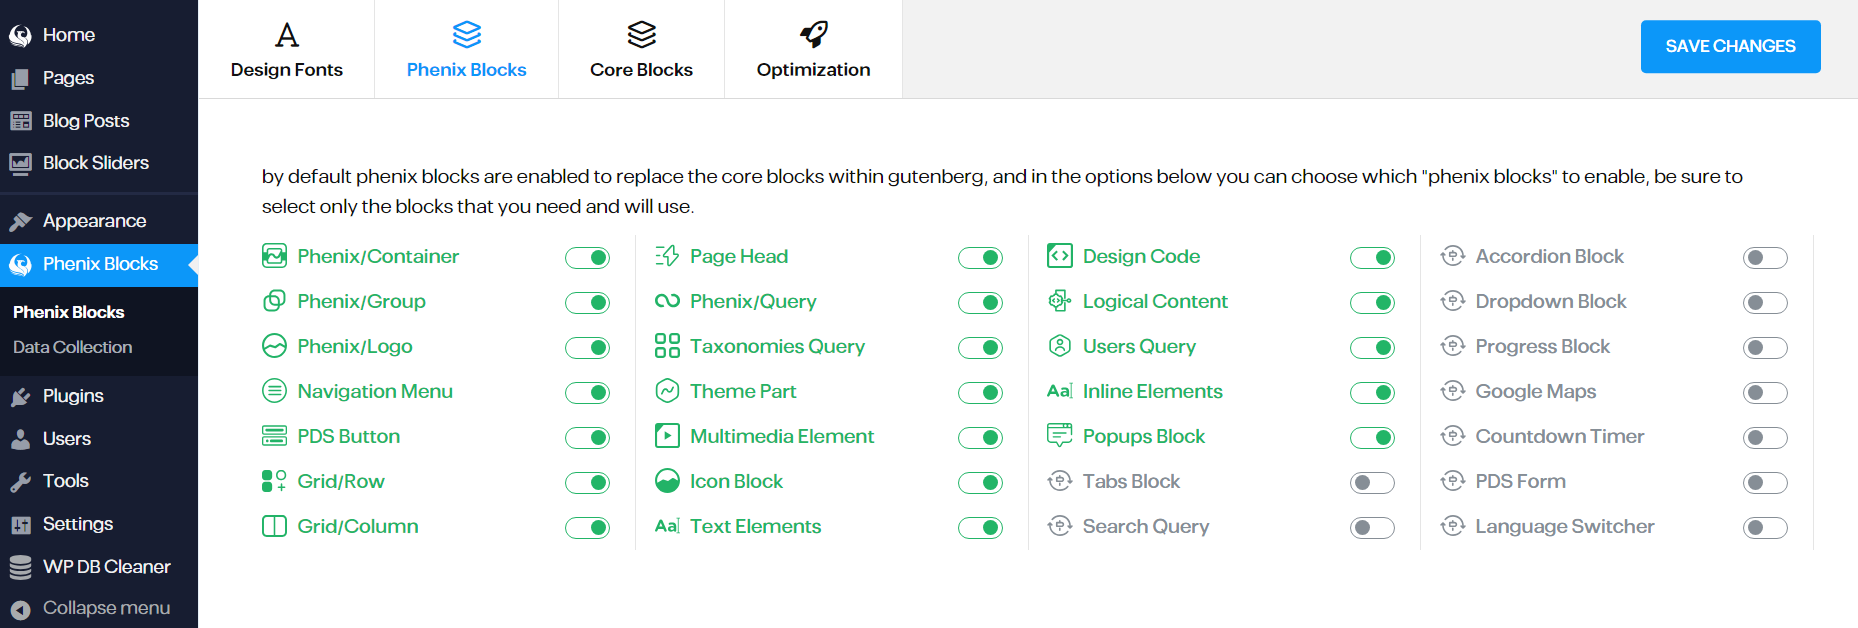The height and width of the screenshot is (628, 1858).
Task: Enable the Google Maps toggle
Action: pyautogui.click(x=1765, y=393)
